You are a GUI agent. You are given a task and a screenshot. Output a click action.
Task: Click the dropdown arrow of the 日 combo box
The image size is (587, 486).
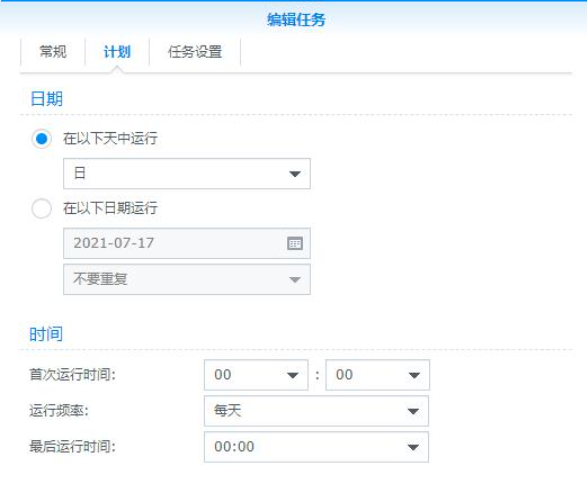(x=295, y=174)
